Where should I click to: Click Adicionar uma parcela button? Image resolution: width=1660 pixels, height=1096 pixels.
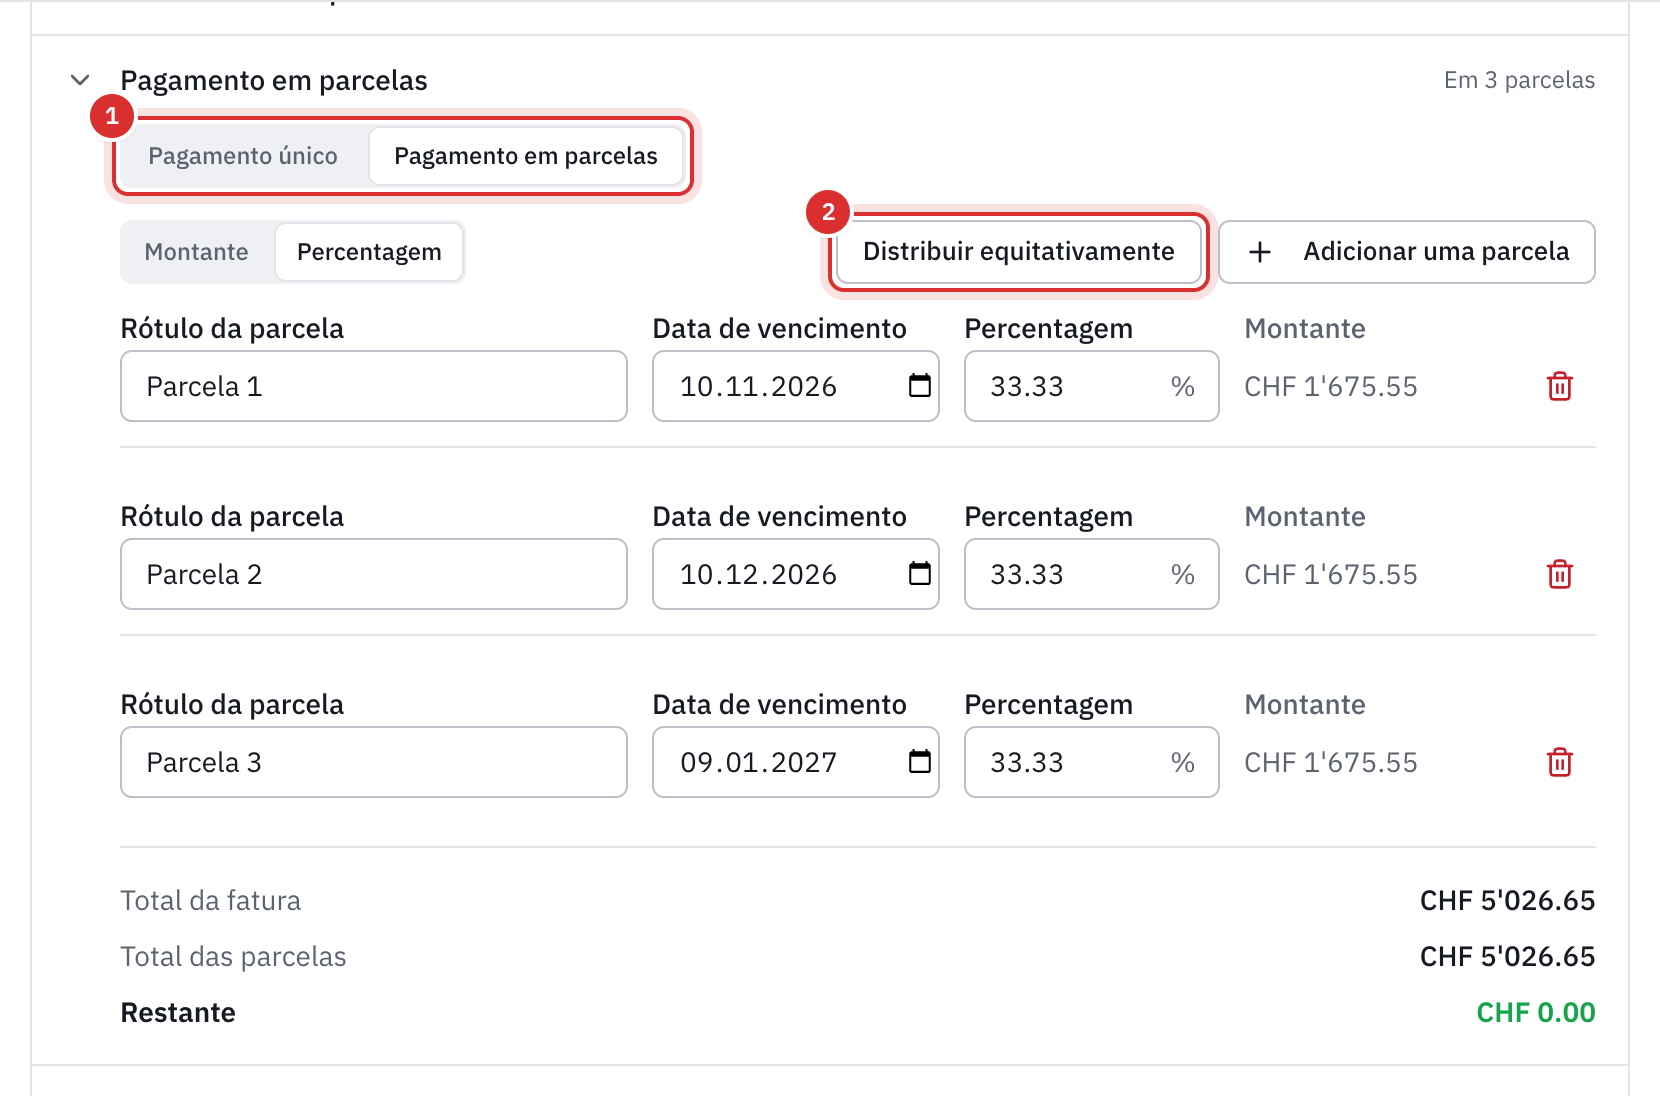click(x=1407, y=252)
